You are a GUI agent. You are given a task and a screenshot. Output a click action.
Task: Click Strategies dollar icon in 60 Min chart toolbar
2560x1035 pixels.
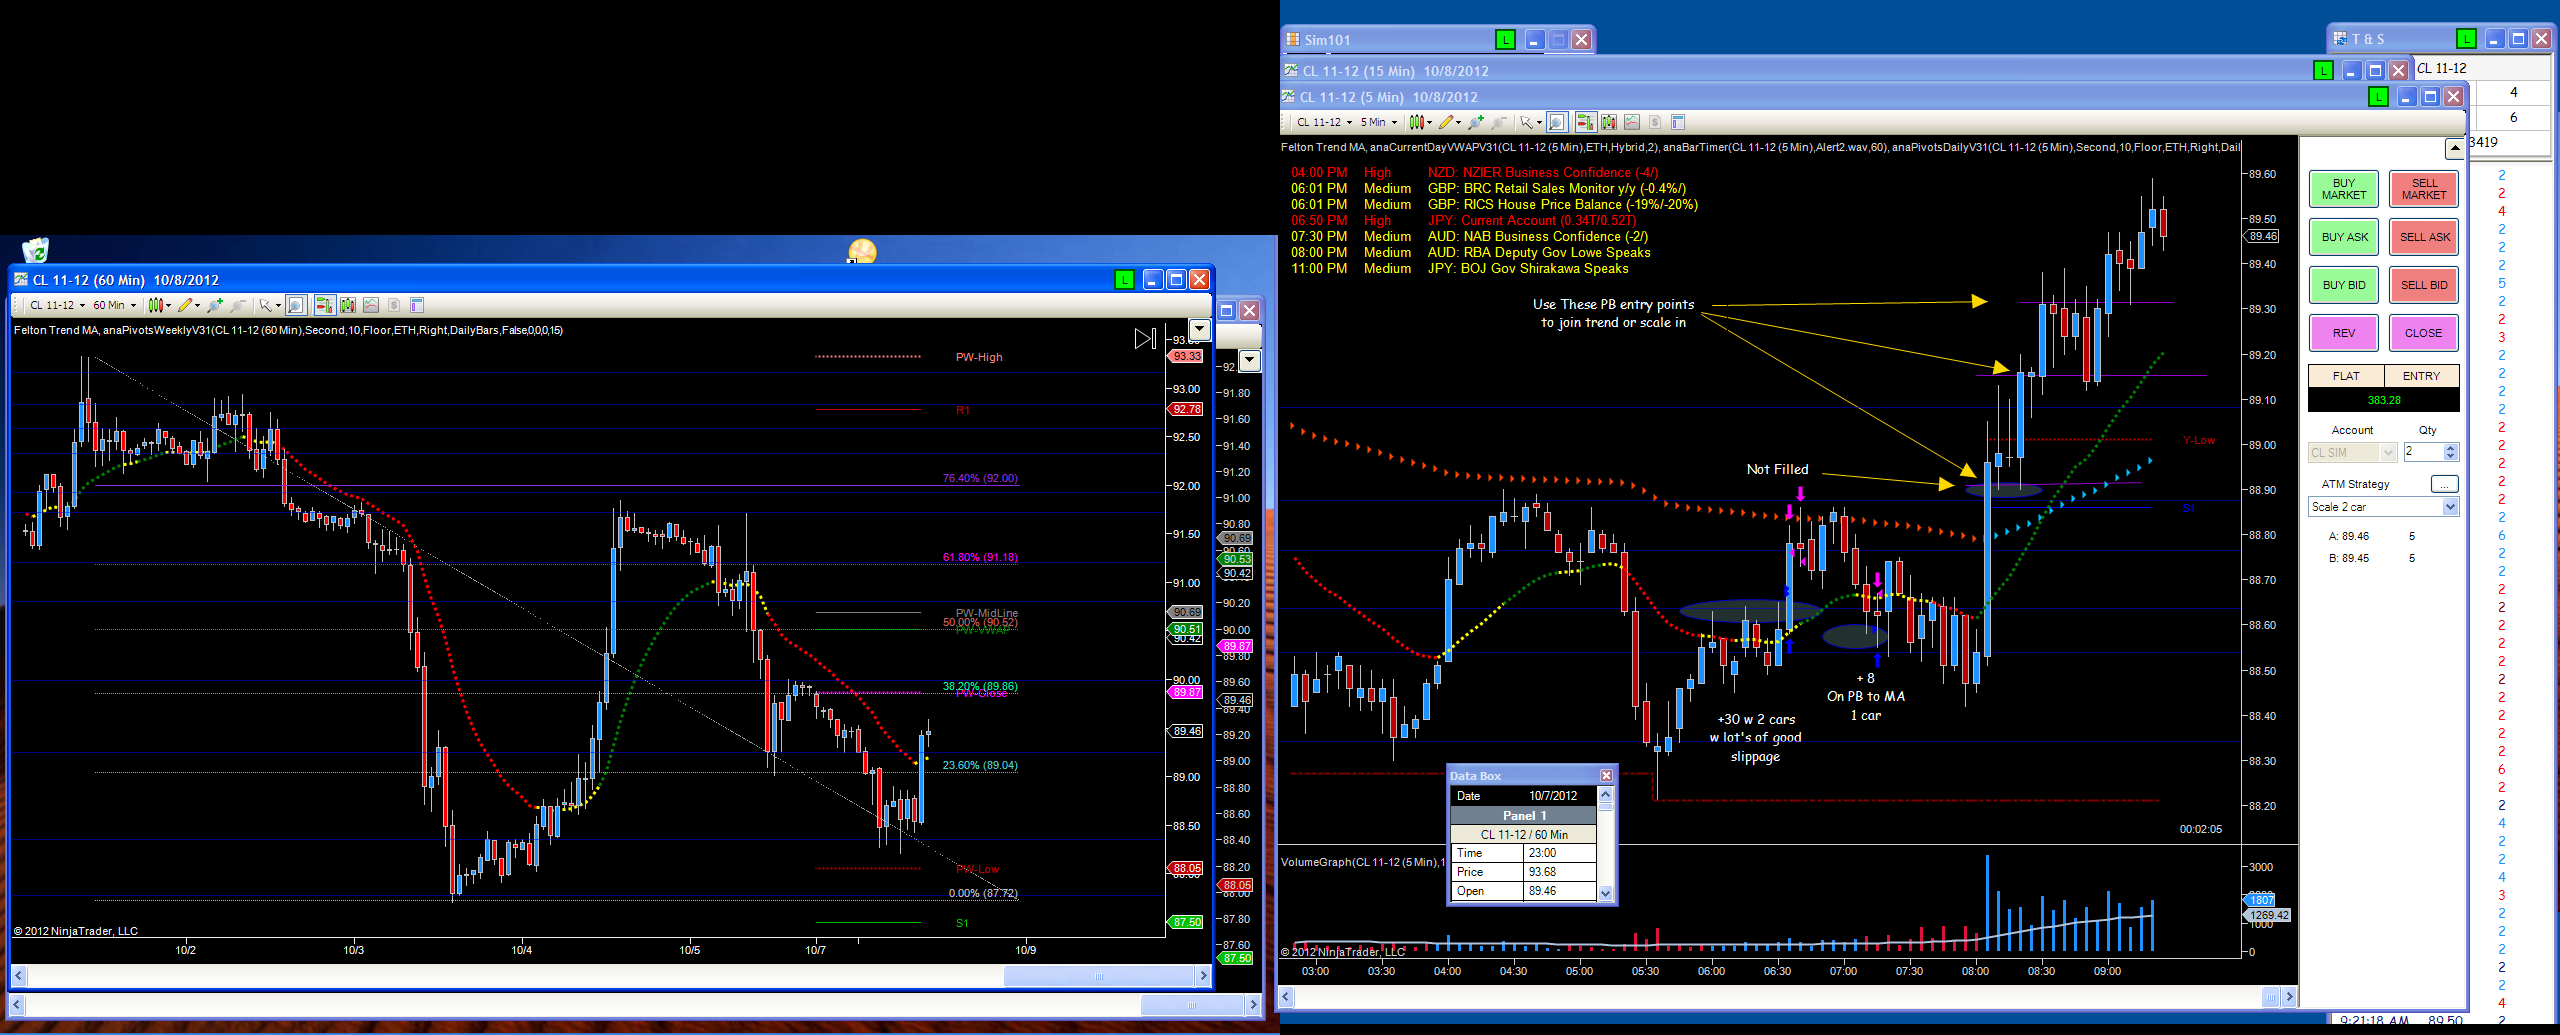(x=394, y=305)
